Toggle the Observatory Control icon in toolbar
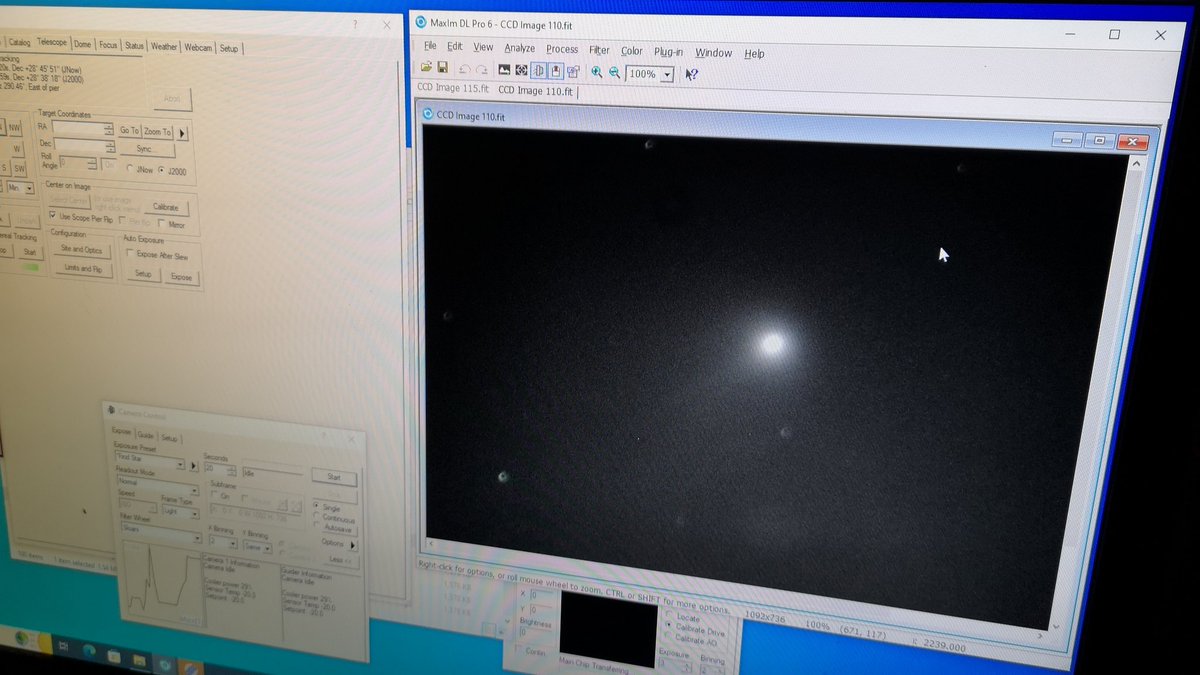 click(538, 71)
